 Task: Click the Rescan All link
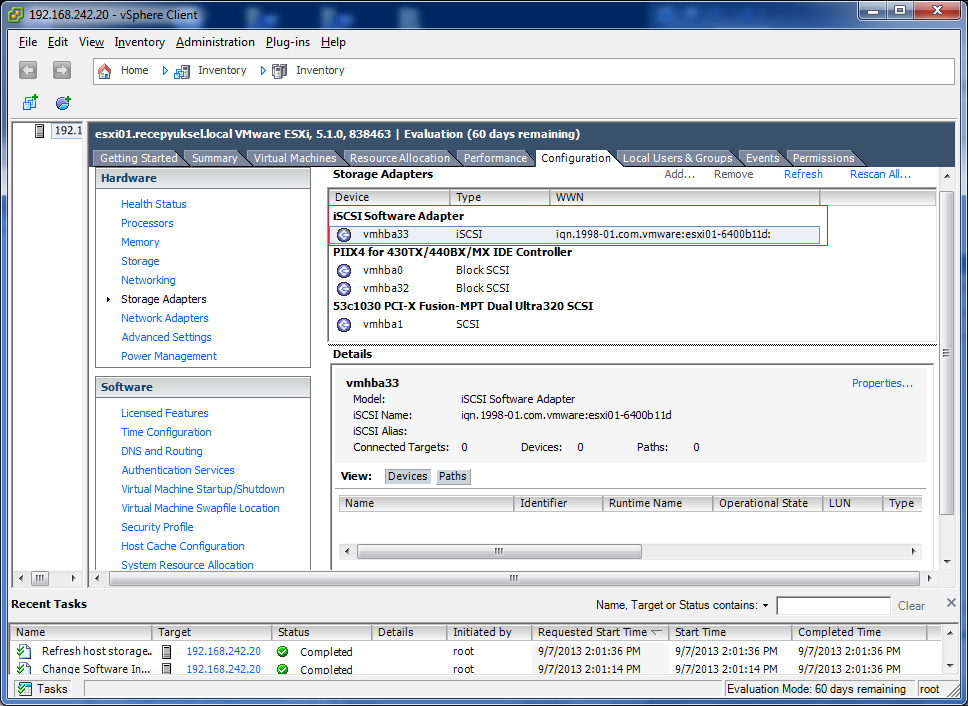[x=880, y=174]
